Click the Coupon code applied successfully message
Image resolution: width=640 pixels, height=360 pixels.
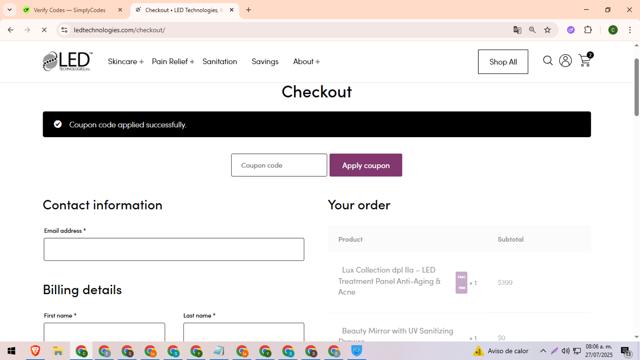pyautogui.click(x=127, y=124)
